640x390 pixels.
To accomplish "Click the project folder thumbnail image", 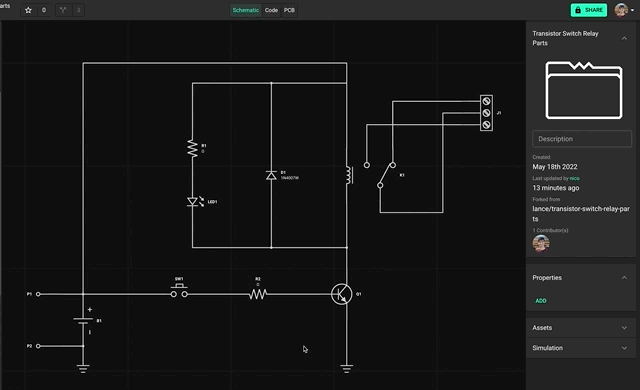I will pyautogui.click(x=584, y=90).
